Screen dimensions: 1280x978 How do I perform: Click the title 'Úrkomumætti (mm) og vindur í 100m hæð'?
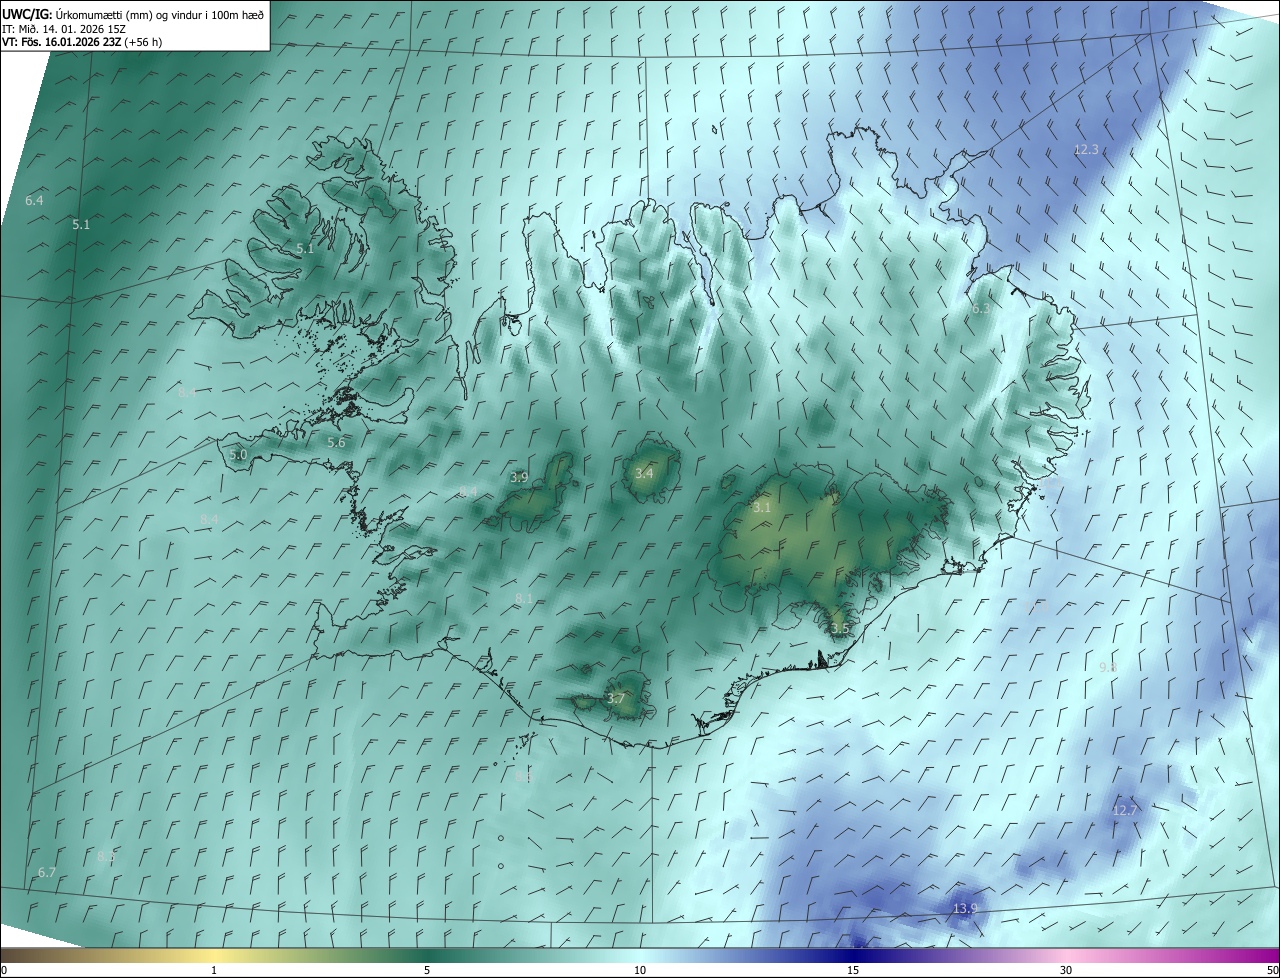point(160,14)
